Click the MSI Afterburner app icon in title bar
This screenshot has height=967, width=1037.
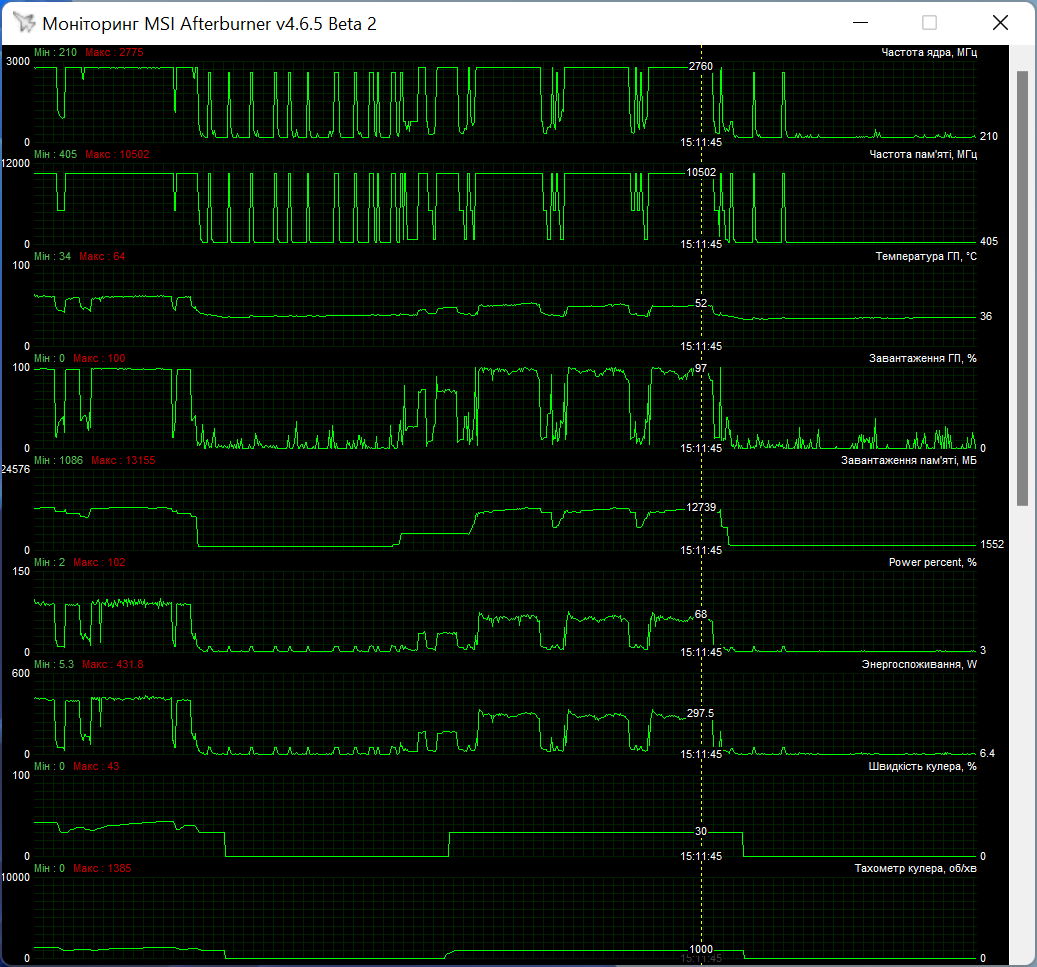pos(24,22)
